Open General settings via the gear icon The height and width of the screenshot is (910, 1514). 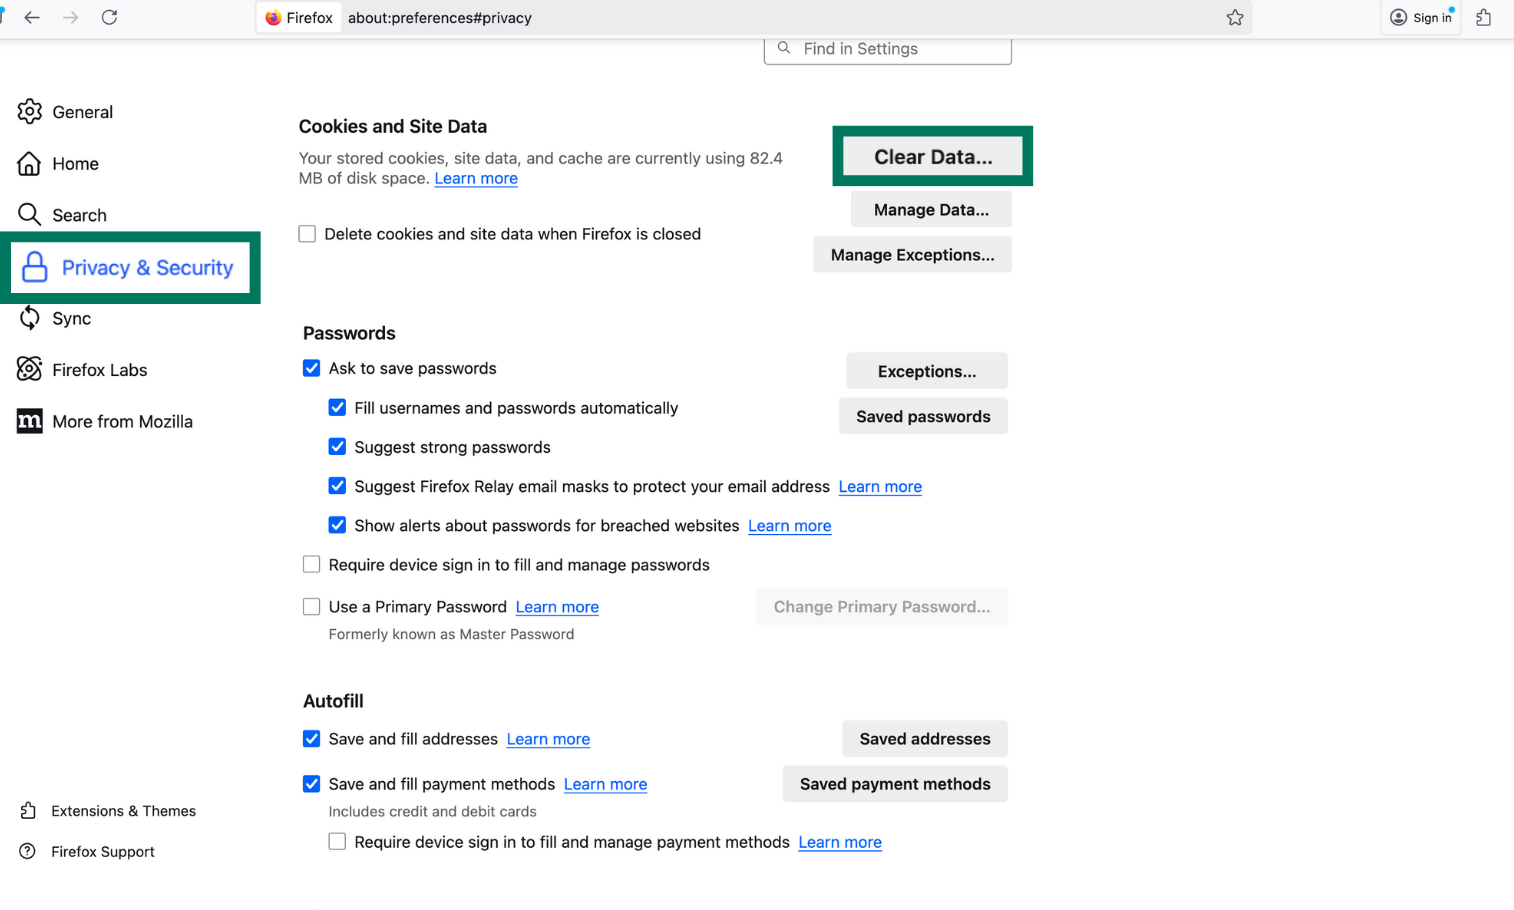[30, 112]
